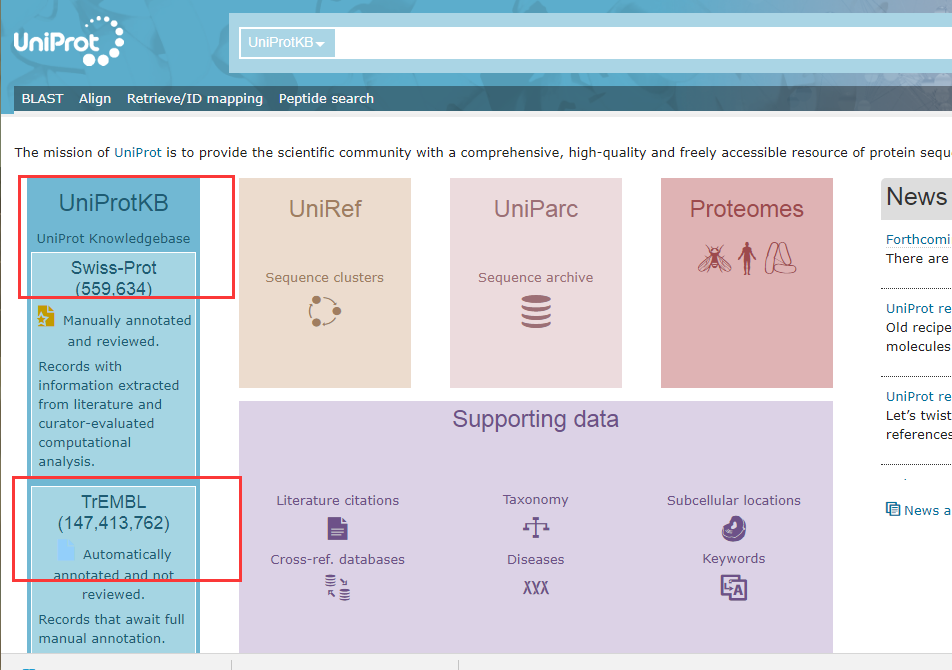Open TrEMBL (147,413,762) entries
The width and height of the screenshot is (952, 670).
point(114,512)
